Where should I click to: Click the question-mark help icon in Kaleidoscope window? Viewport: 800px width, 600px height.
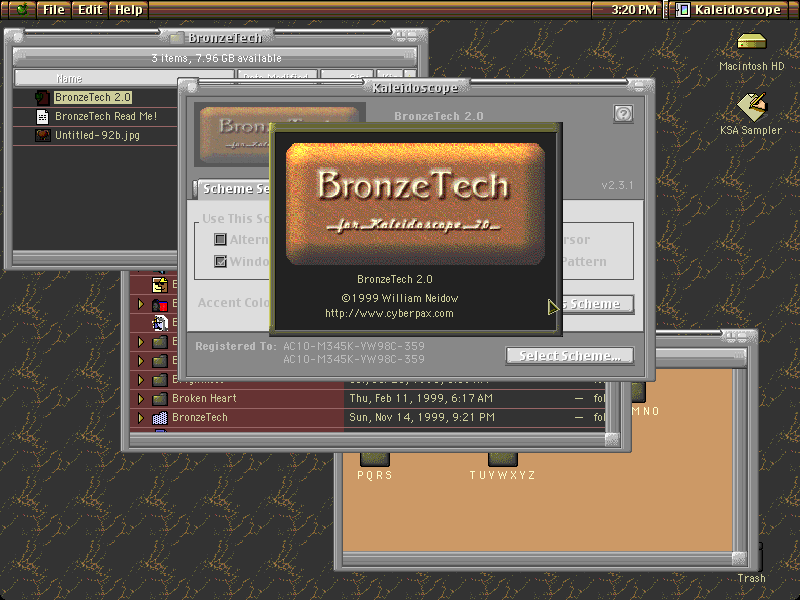[623, 113]
